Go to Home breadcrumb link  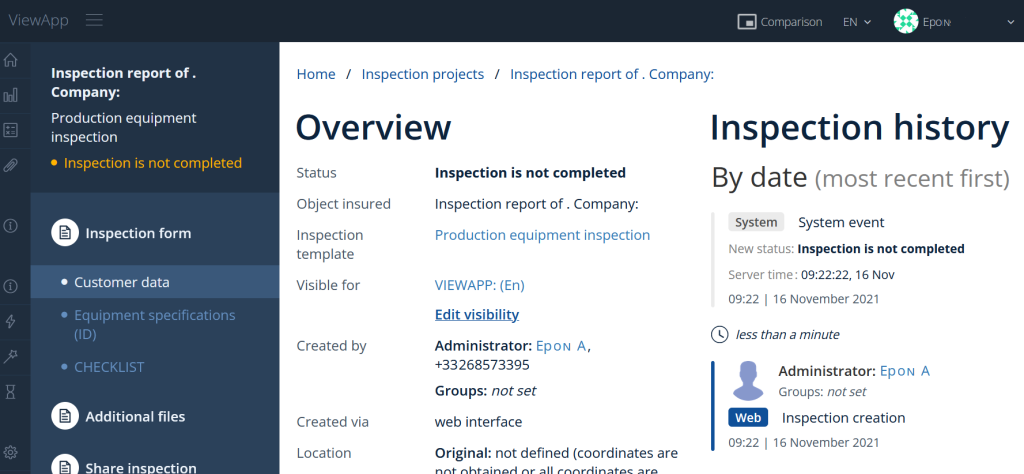pyautogui.click(x=316, y=74)
